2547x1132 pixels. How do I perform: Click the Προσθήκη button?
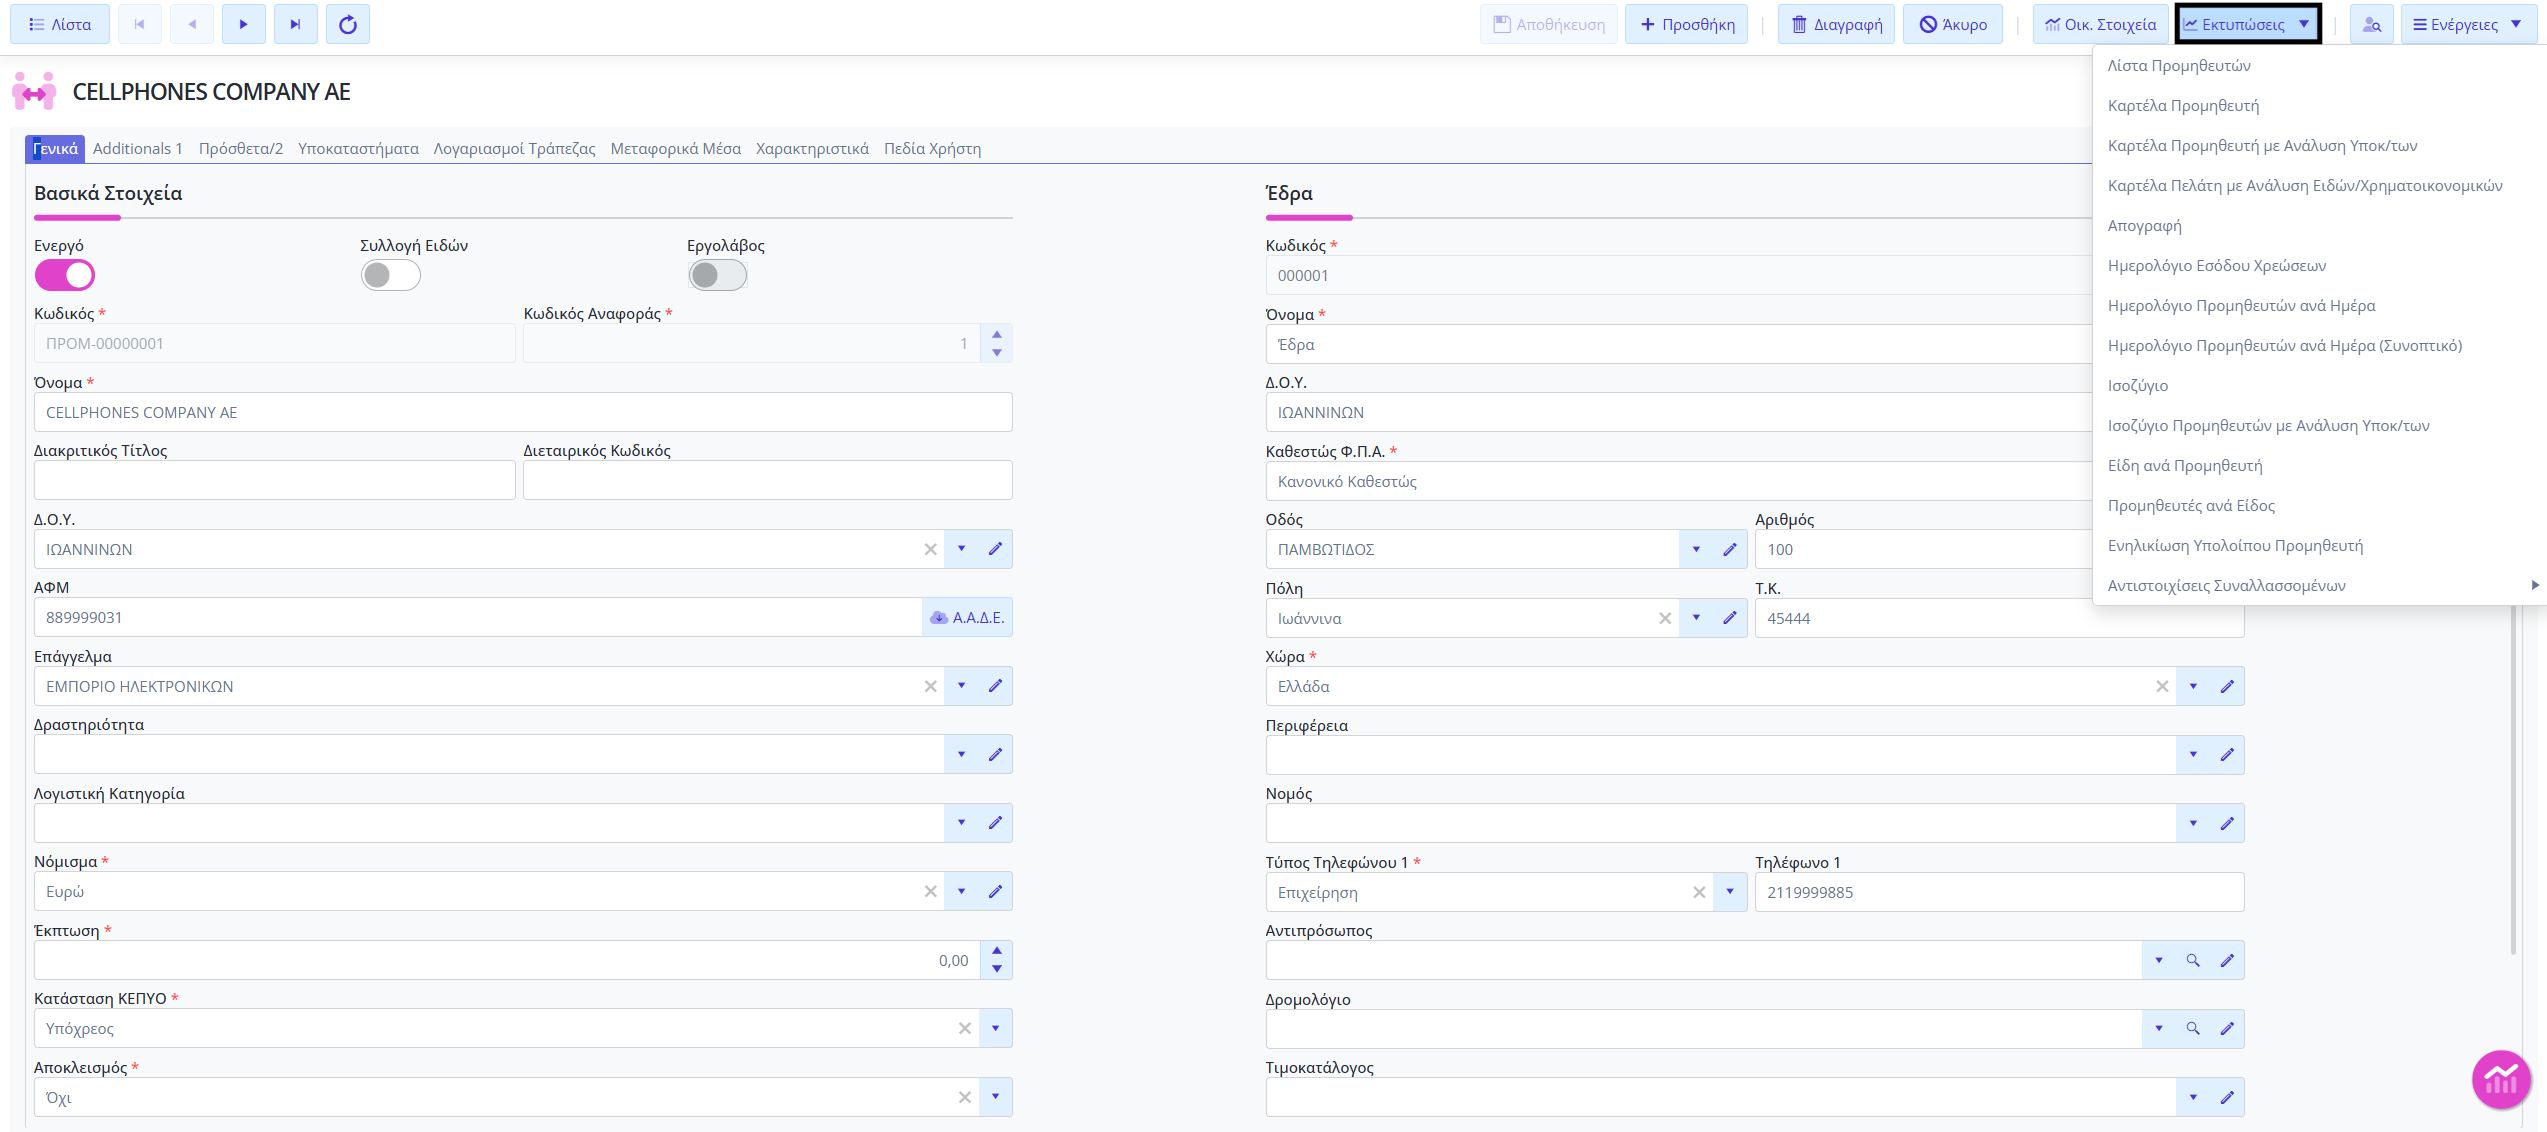pyautogui.click(x=1687, y=24)
